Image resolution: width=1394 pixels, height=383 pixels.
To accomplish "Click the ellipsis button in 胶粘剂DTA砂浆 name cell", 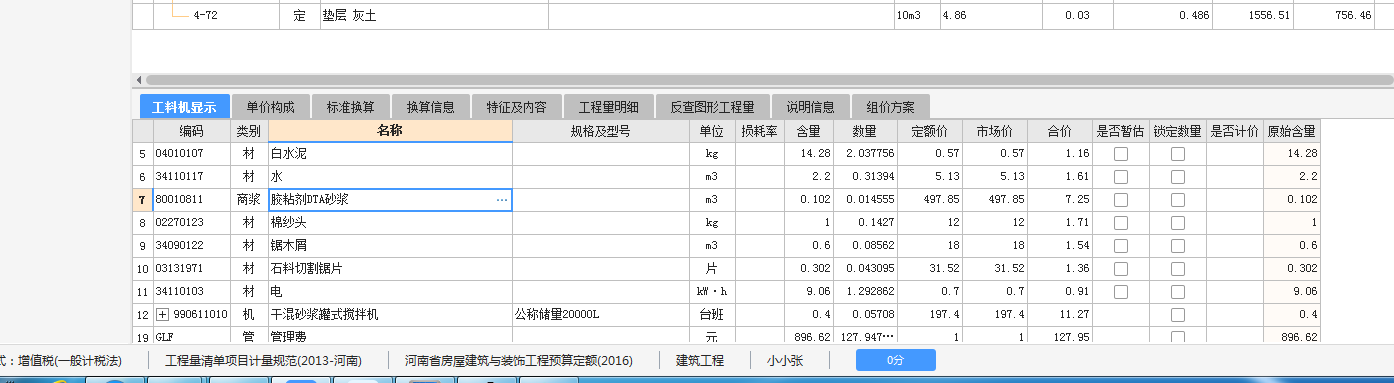I will [502, 200].
